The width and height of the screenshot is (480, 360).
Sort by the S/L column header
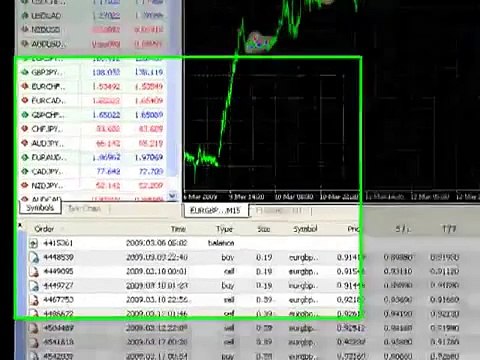pos(402,229)
